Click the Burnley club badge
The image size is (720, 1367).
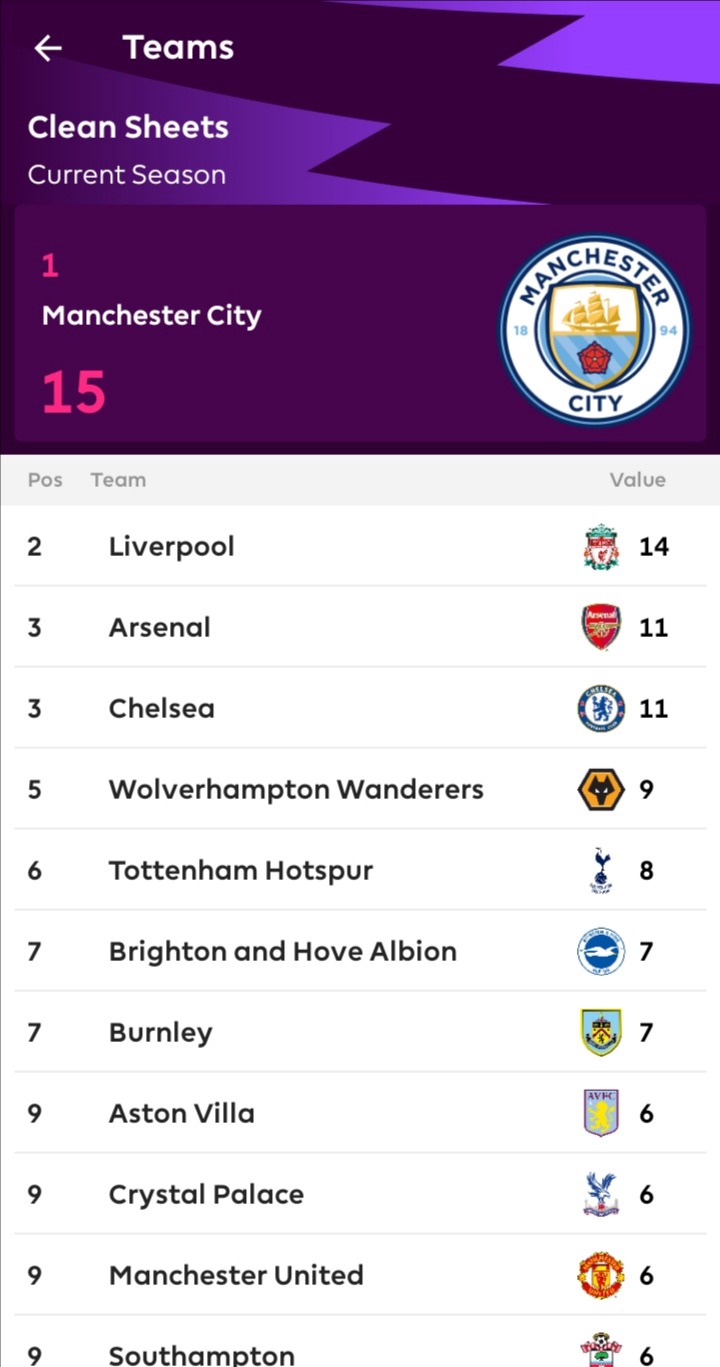(x=601, y=1033)
